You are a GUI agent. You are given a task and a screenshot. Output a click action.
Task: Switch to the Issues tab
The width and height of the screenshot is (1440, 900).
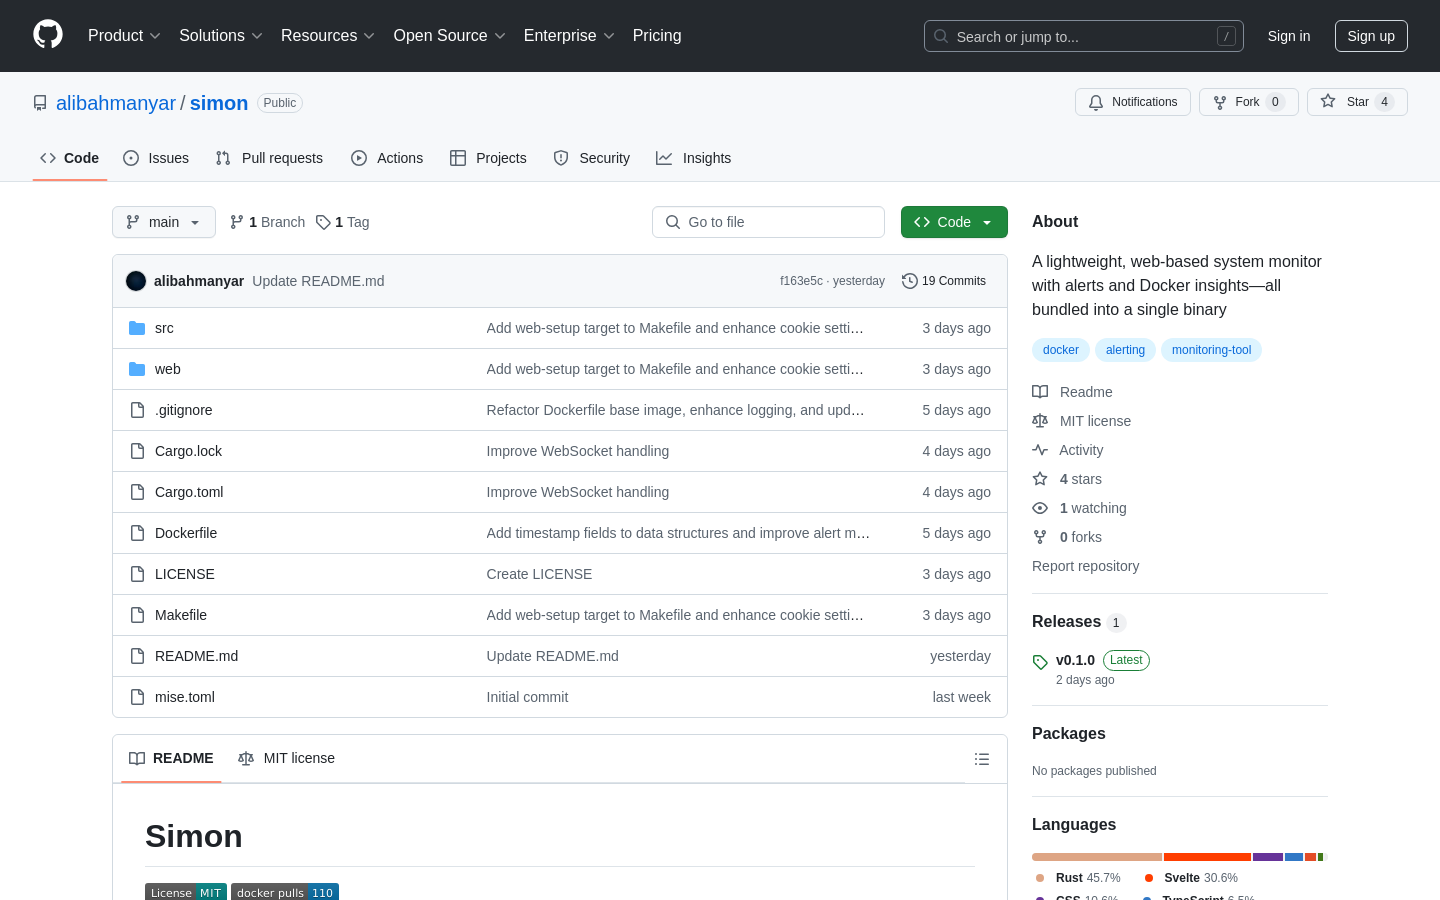(x=156, y=158)
